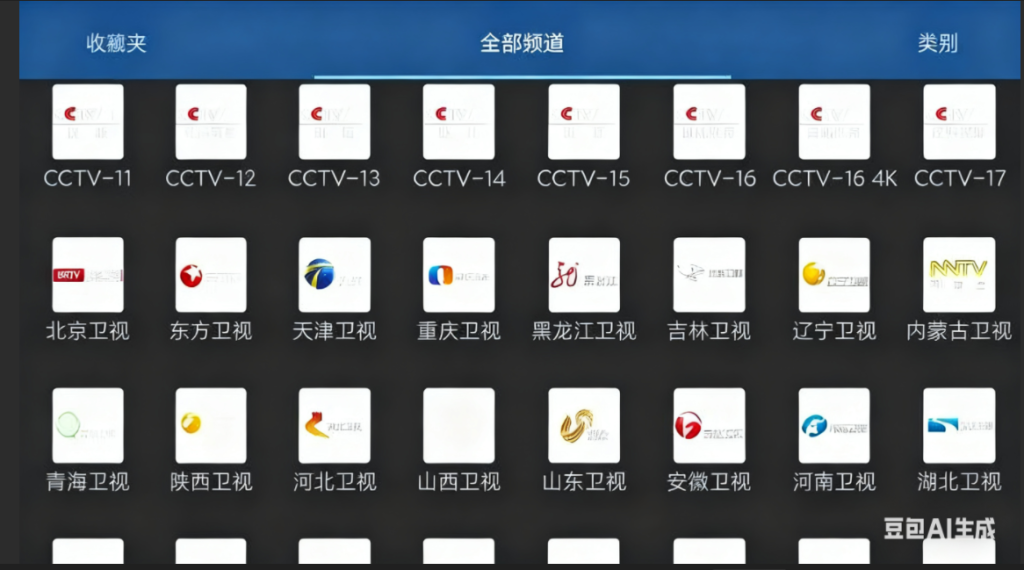
Task: Select the CCTV-12 channel icon
Action: 211,121
